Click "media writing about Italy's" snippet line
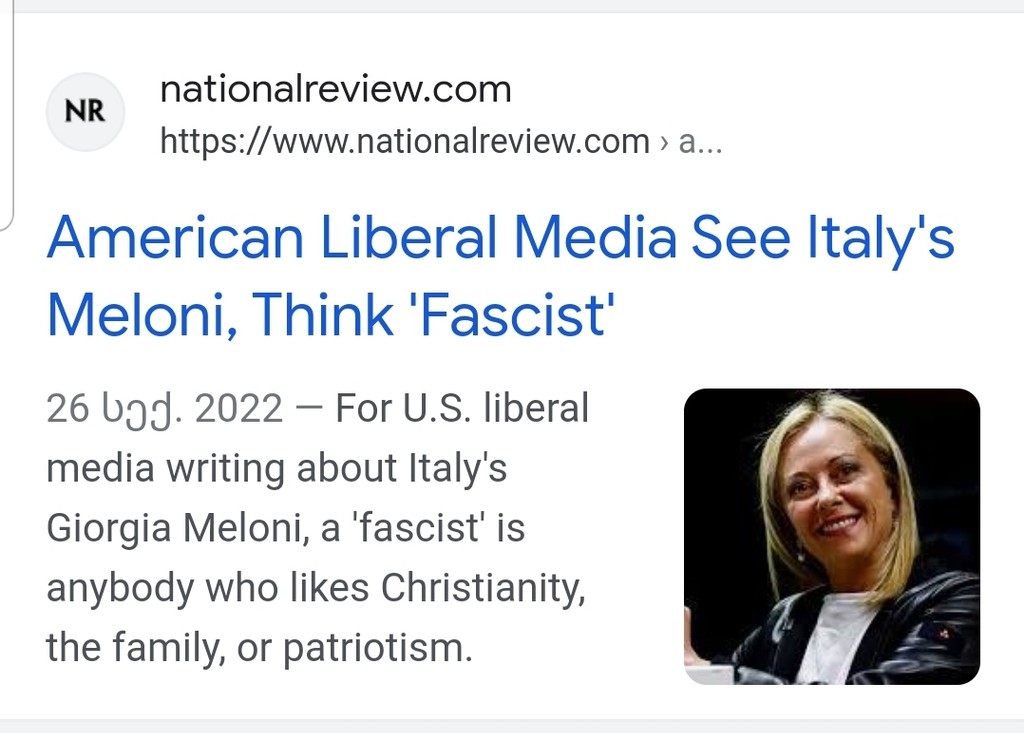This screenshot has height=733, width=1024. 277,468
